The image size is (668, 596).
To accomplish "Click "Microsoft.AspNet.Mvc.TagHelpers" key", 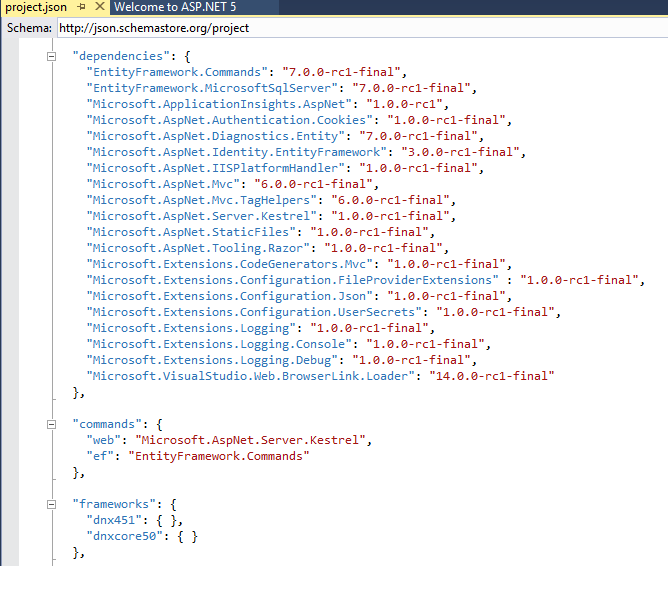I will coord(202,200).
